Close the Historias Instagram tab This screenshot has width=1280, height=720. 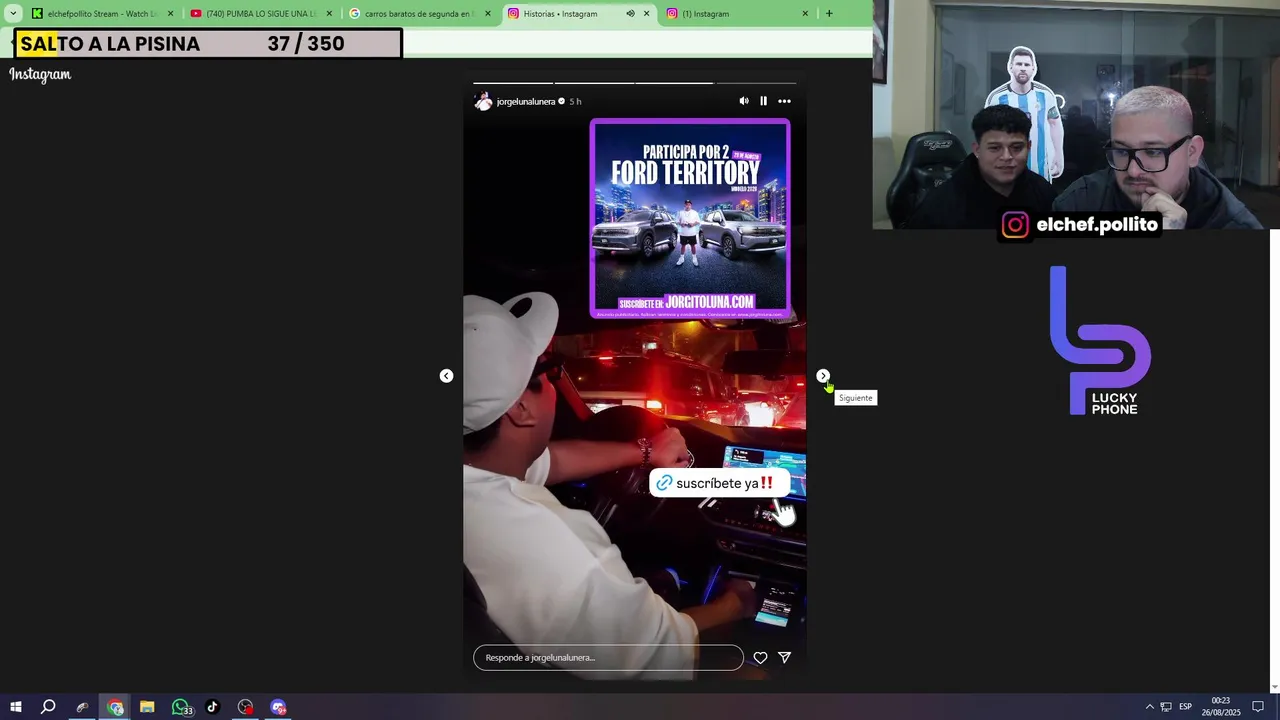[646, 14]
